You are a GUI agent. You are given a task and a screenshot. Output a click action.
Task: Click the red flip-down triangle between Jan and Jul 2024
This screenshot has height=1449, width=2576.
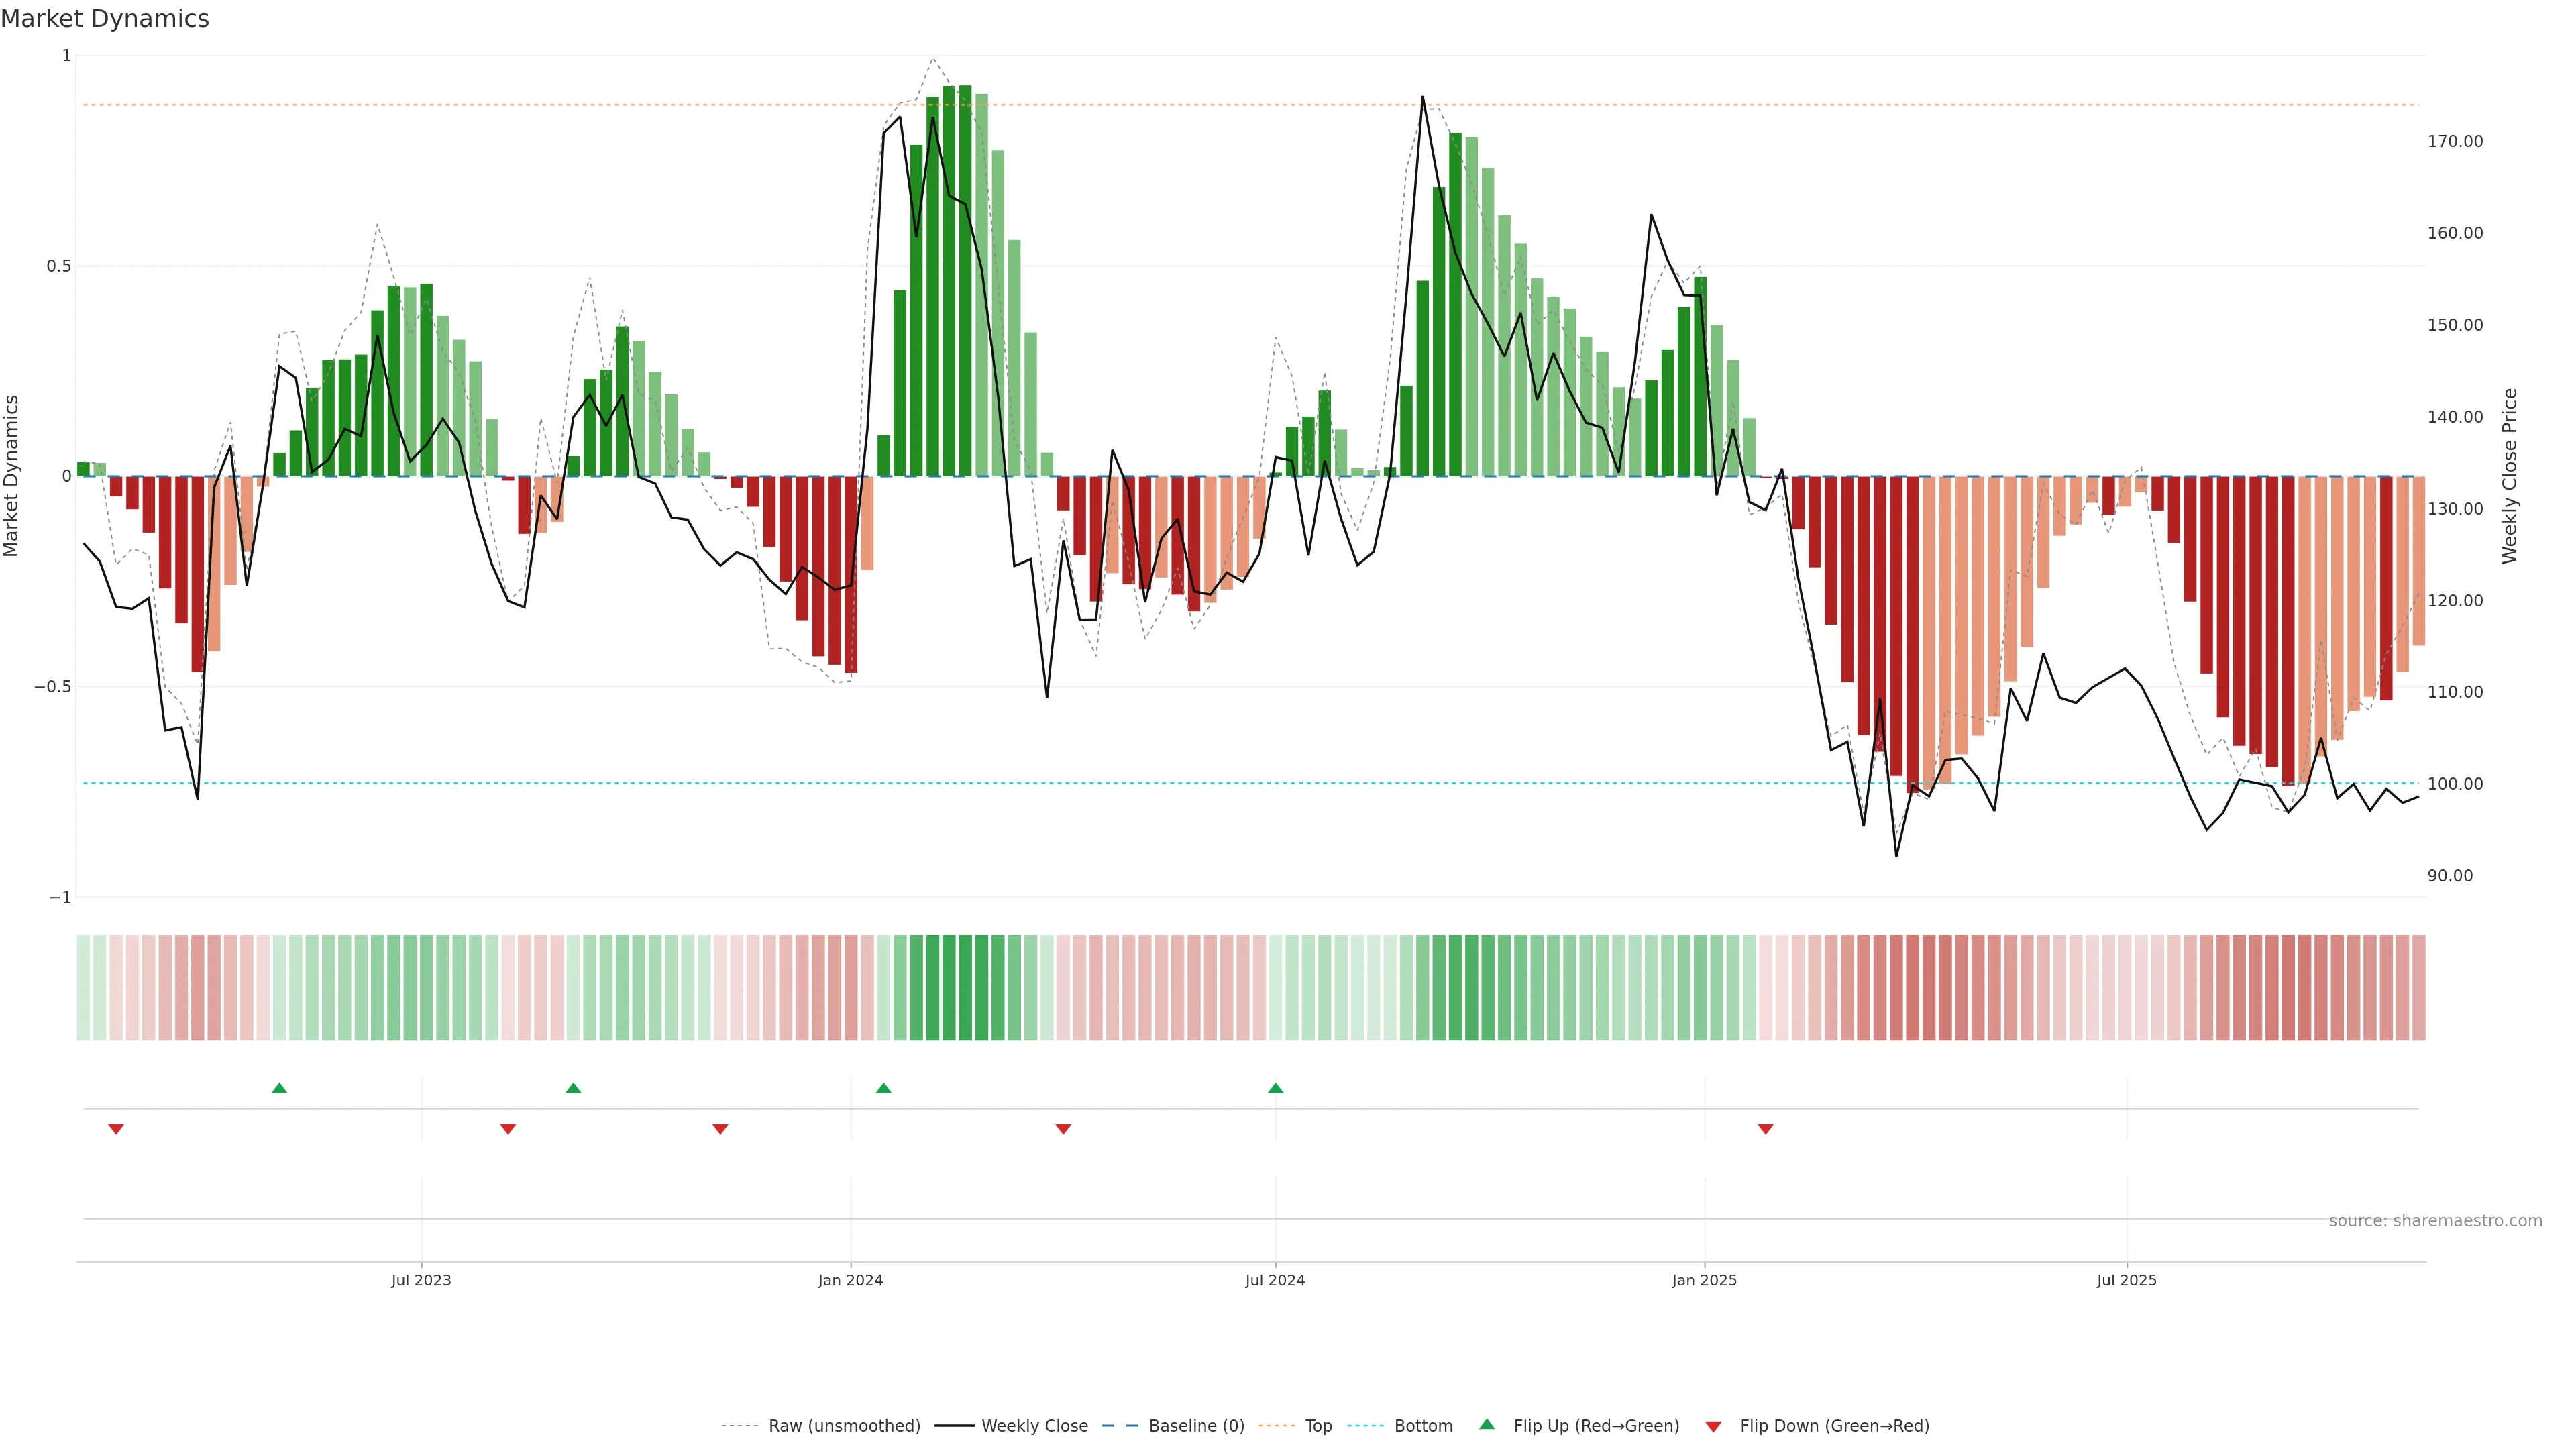click(x=1063, y=1129)
